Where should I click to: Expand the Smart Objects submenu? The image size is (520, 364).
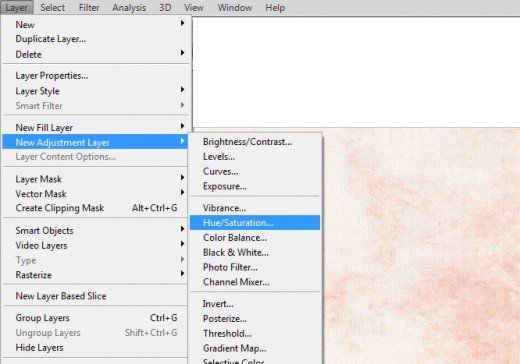tap(95, 230)
